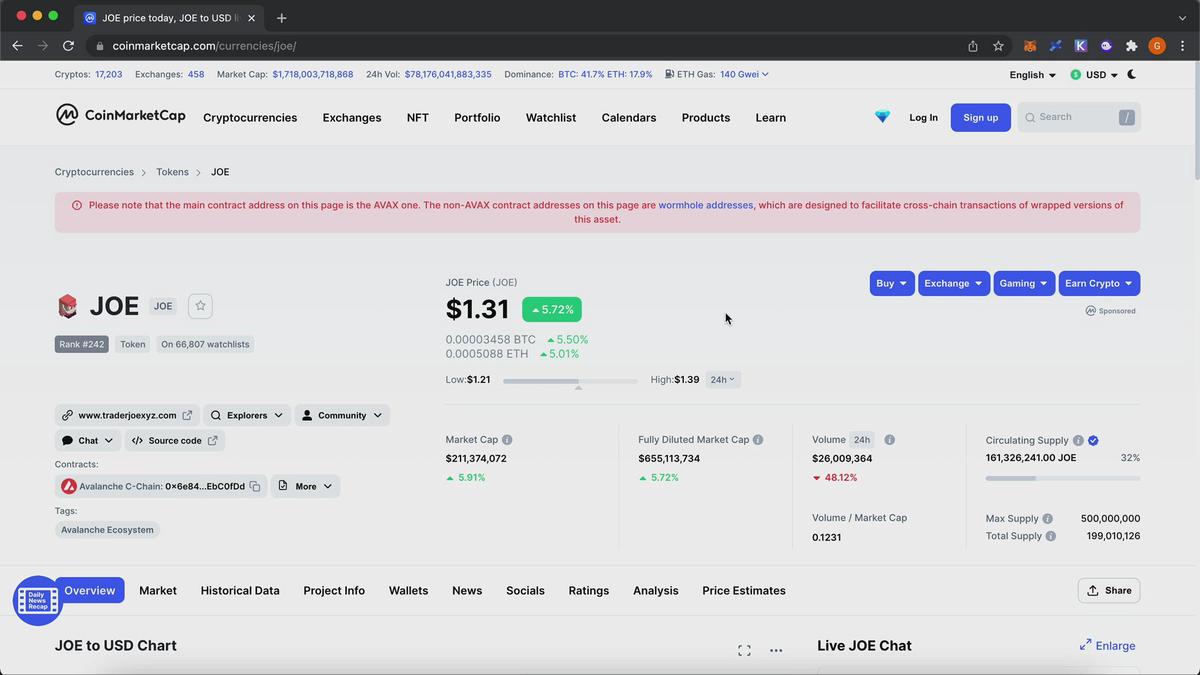The width and height of the screenshot is (1200, 675).
Task: Expand the ETH Gas 140 Gwei dropdown
Action: (744, 74)
